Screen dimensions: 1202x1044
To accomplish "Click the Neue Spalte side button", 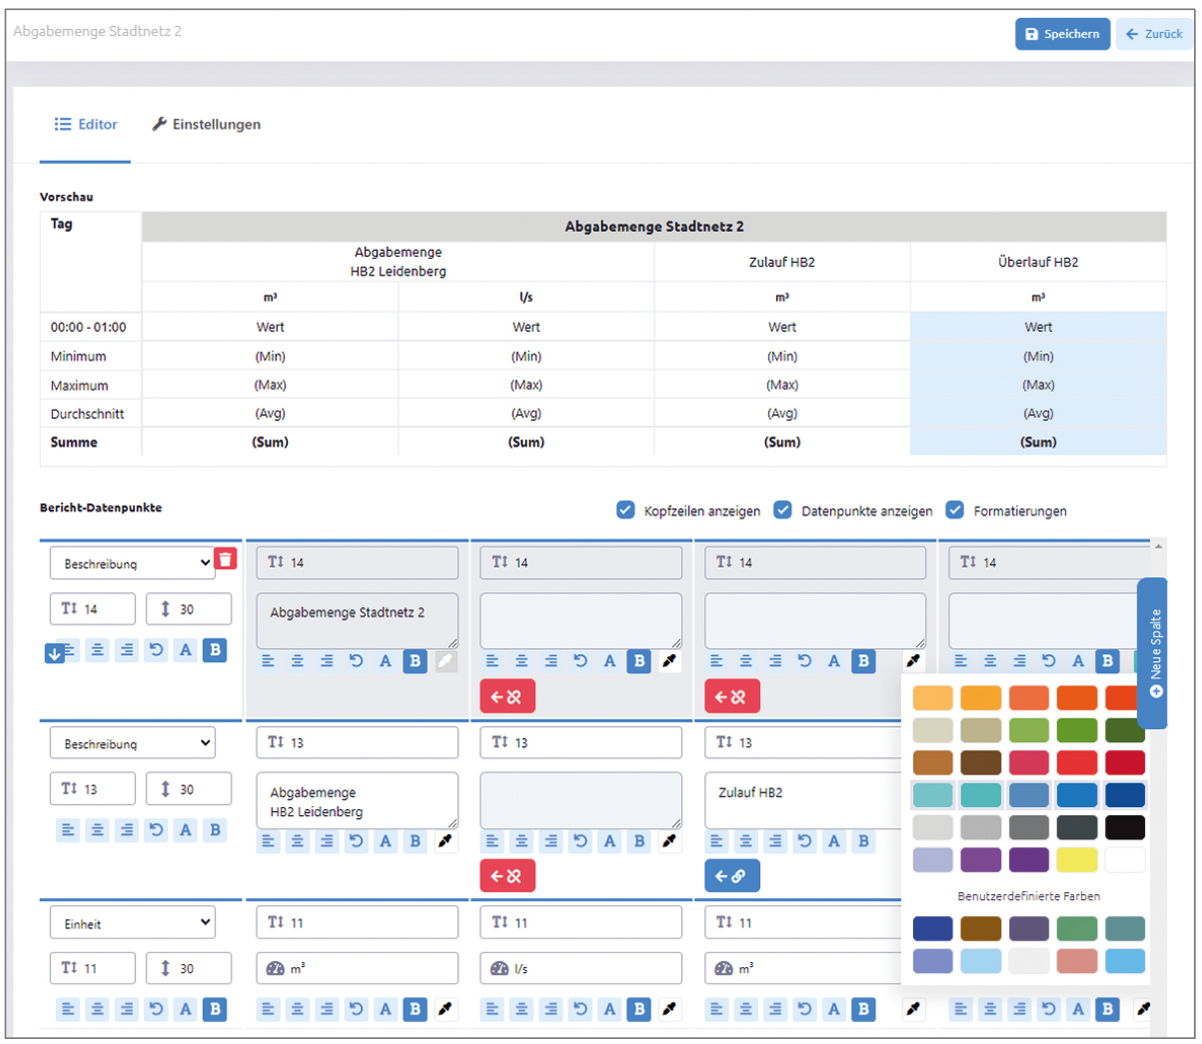I will pyautogui.click(x=1153, y=652).
